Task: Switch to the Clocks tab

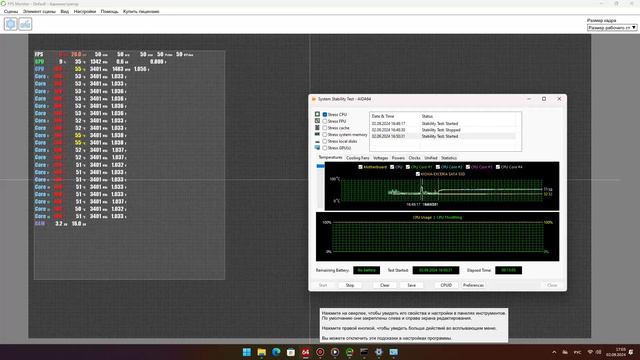Action: point(414,158)
